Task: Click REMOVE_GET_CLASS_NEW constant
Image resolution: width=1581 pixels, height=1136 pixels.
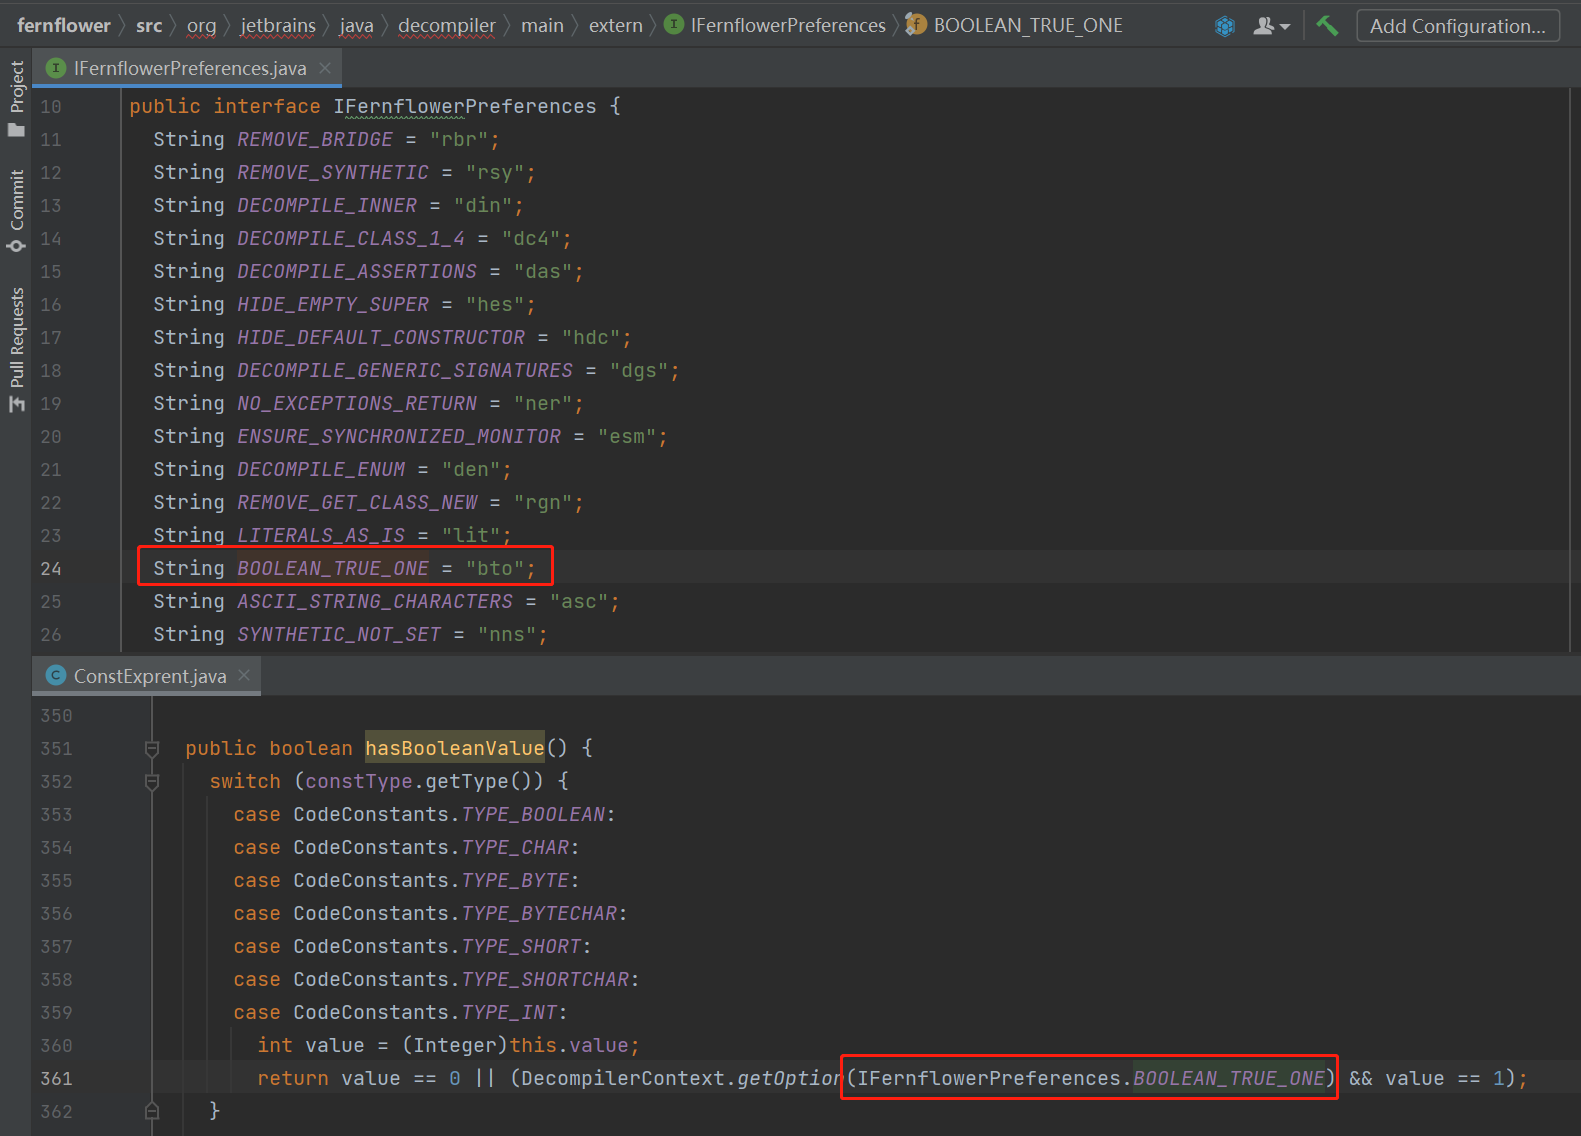Action: click(x=357, y=502)
